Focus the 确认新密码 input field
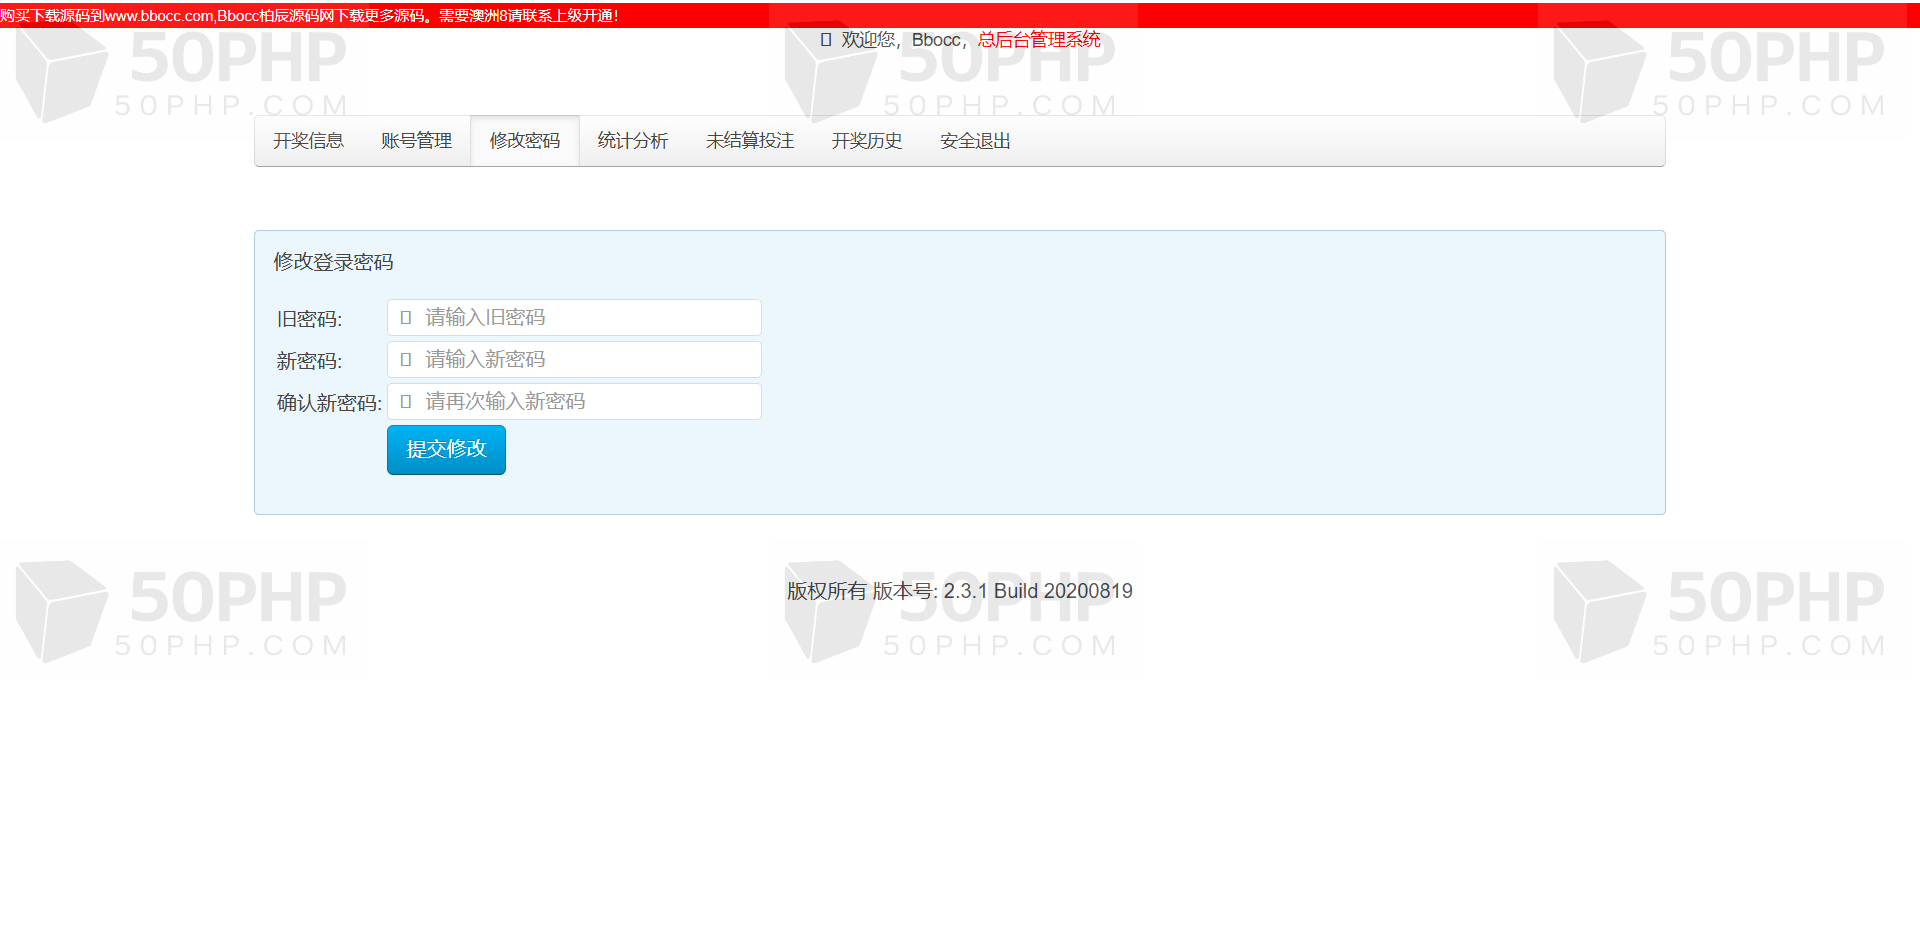This screenshot has width=1920, height=931. pyautogui.click(x=574, y=402)
